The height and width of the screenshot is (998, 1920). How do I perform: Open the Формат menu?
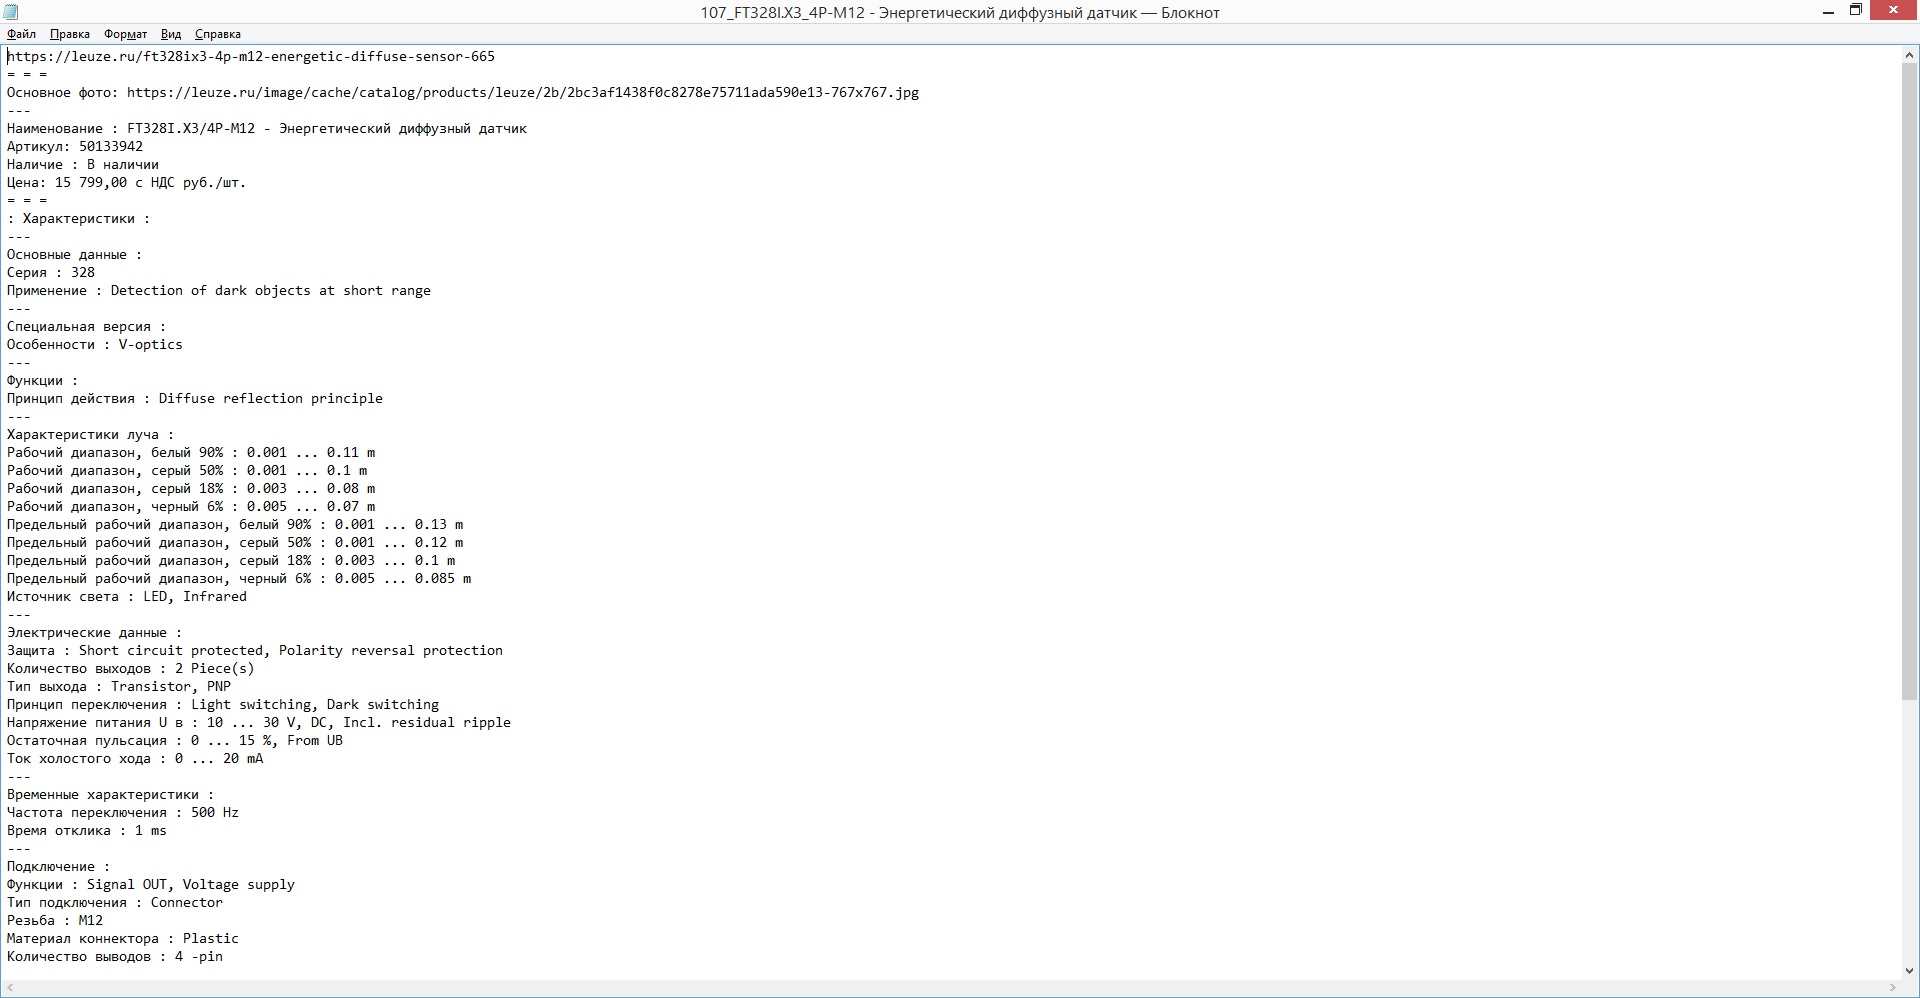pyautogui.click(x=125, y=34)
